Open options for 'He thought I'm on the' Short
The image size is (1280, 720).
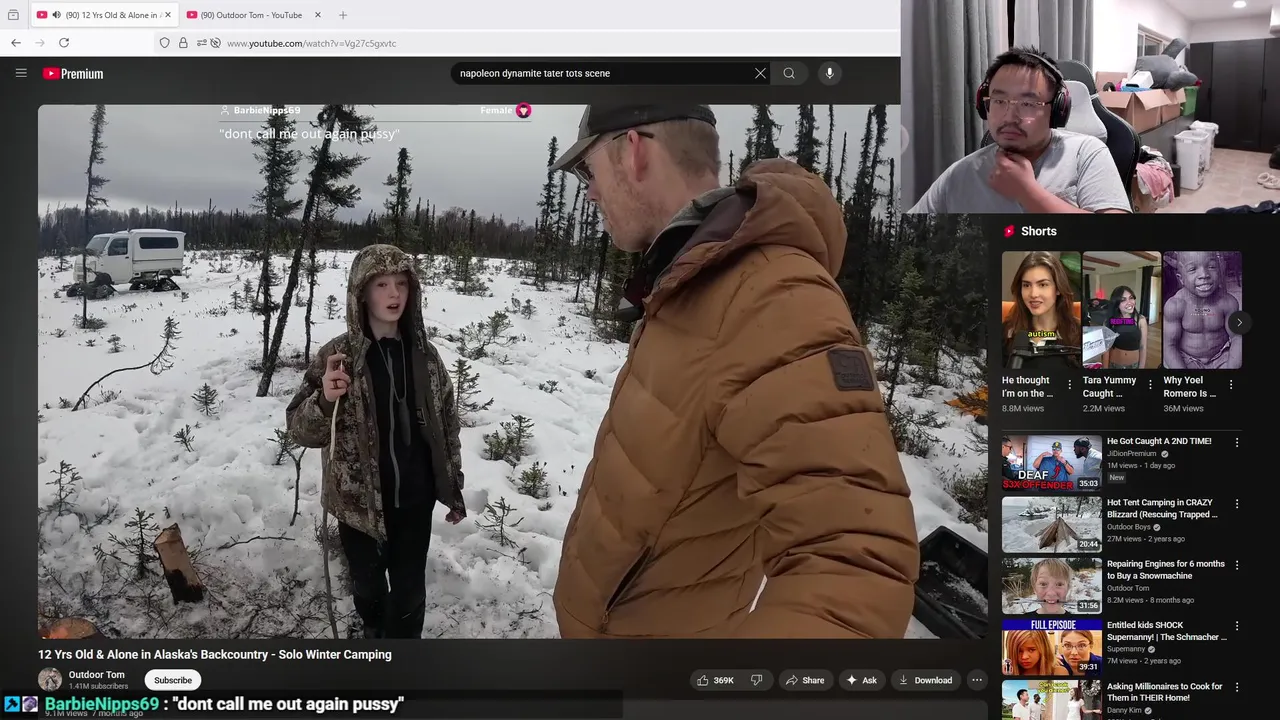1070,384
